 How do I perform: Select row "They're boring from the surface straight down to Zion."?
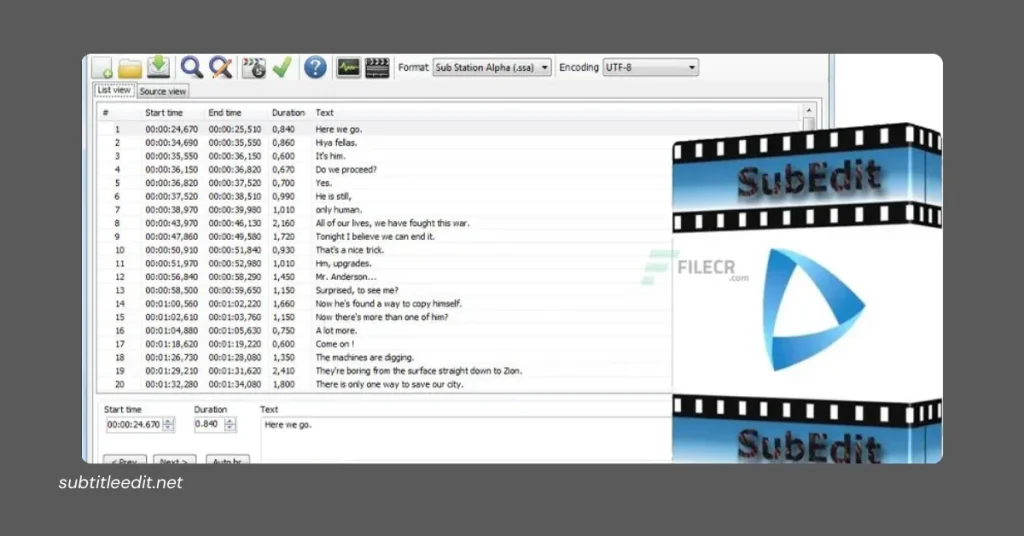tap(385, 371)
